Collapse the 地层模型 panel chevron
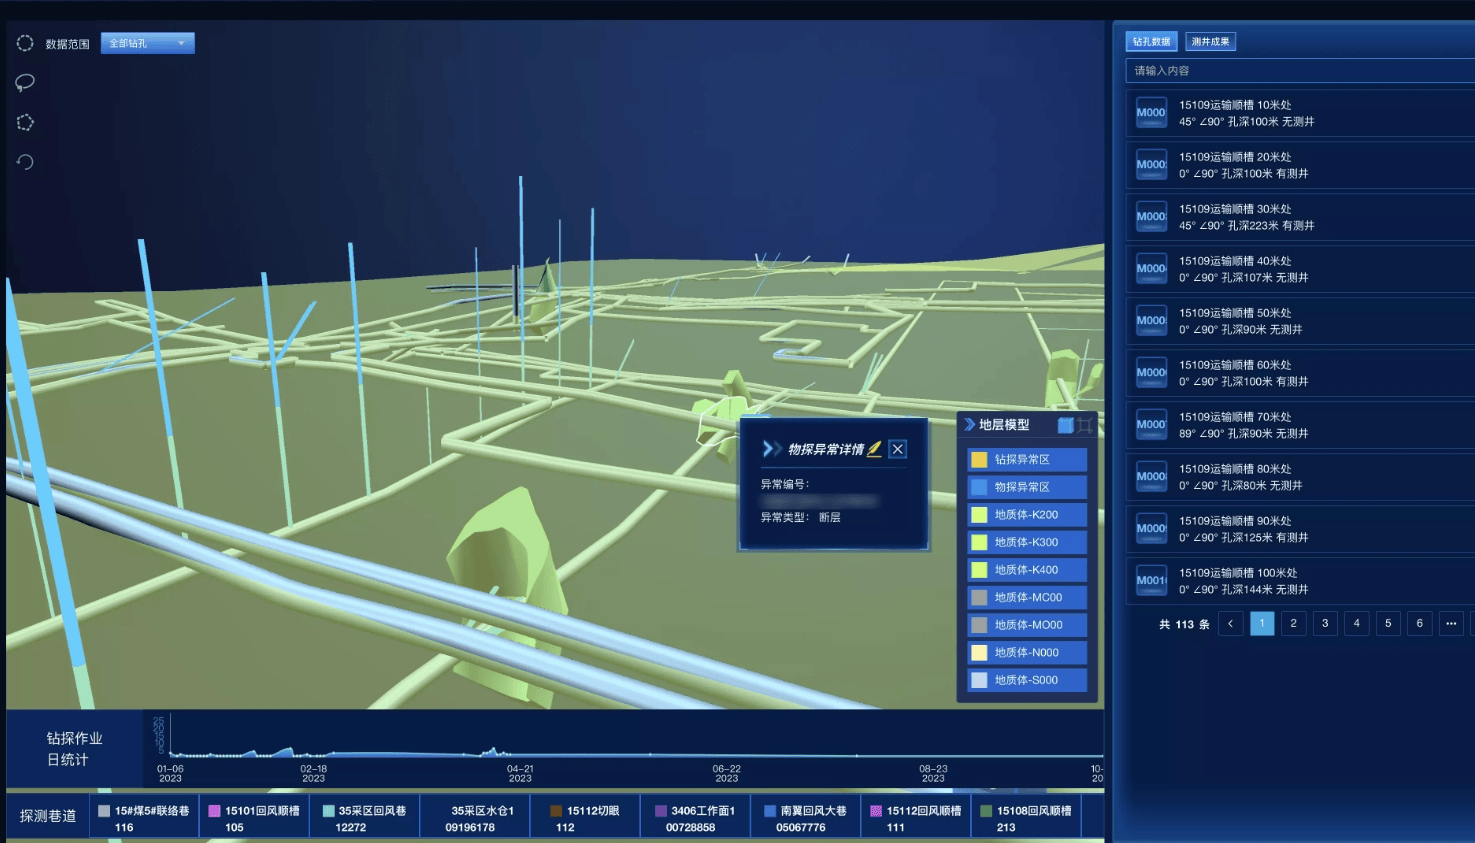 tap(969, 425)
